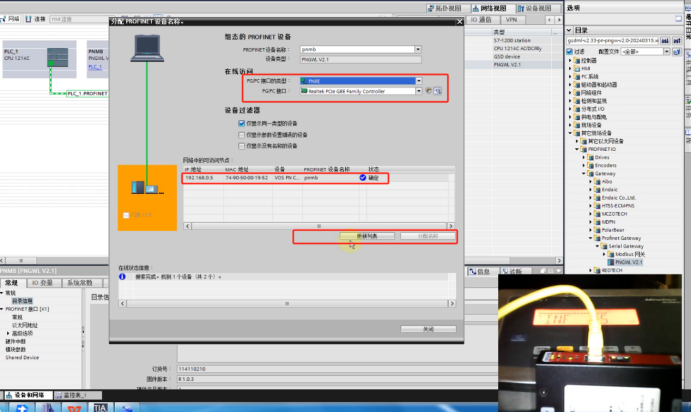Screen dimensions: 692x413
Task: Click the status checkmark icon in the device row
Action: coord(363,178)
